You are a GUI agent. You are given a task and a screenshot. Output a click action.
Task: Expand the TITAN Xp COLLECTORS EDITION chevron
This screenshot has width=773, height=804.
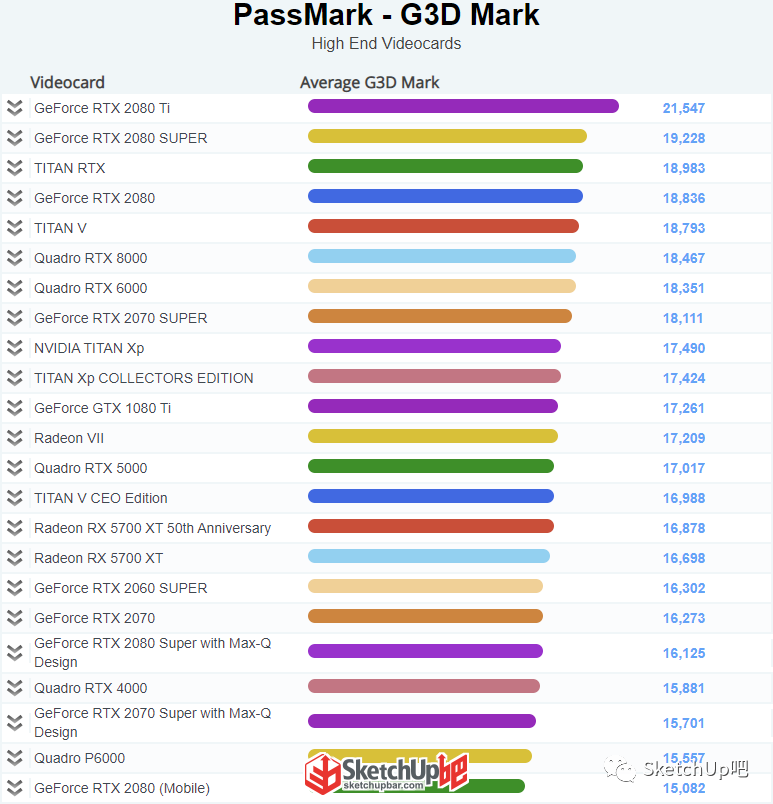click(15, 378)
